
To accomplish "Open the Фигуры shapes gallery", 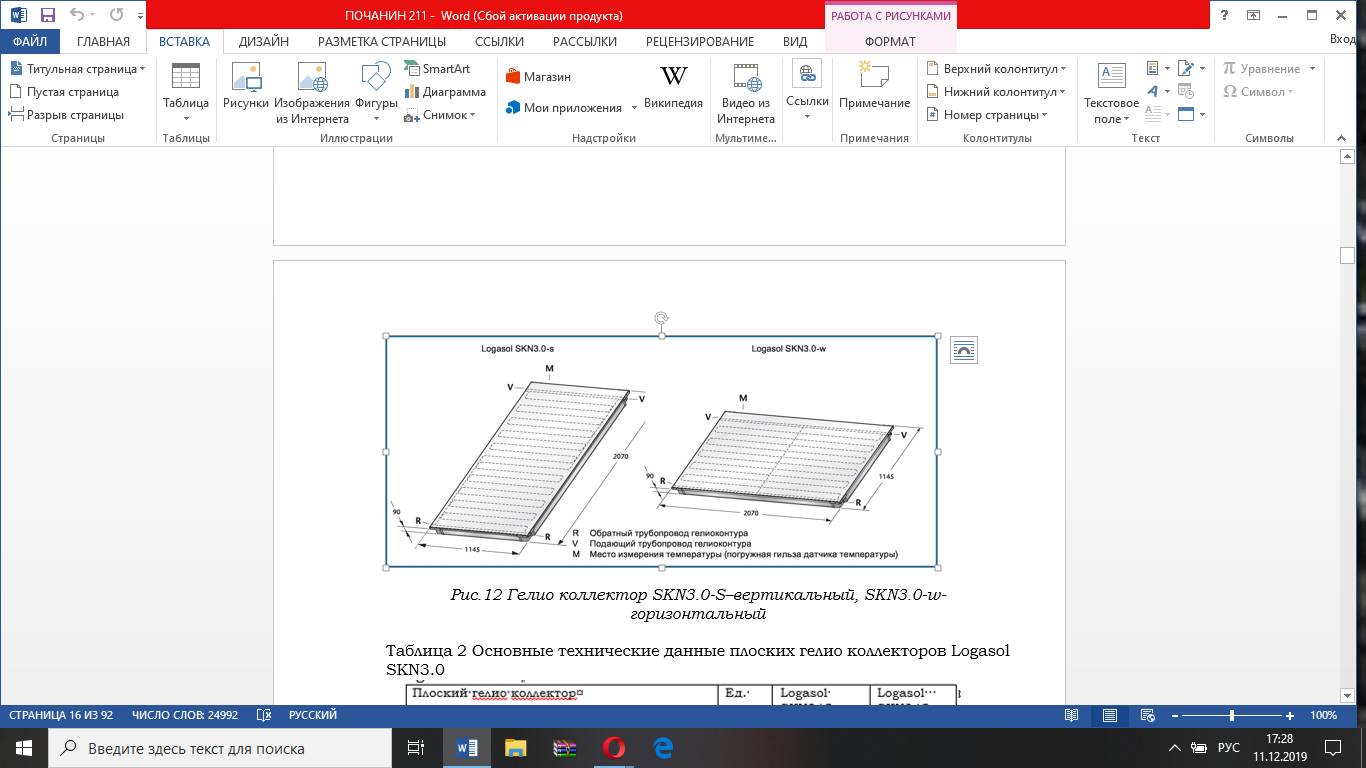I will pos(376,92).
